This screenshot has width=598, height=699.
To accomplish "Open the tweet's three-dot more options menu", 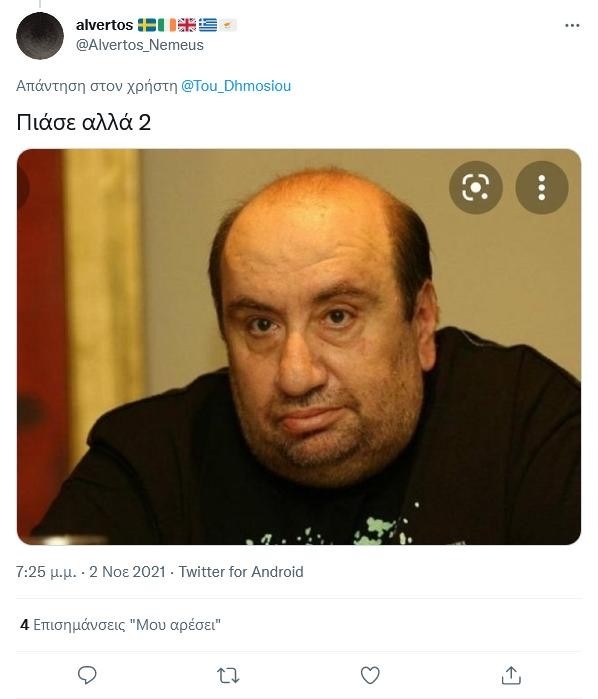I will [x=572, y=25].
